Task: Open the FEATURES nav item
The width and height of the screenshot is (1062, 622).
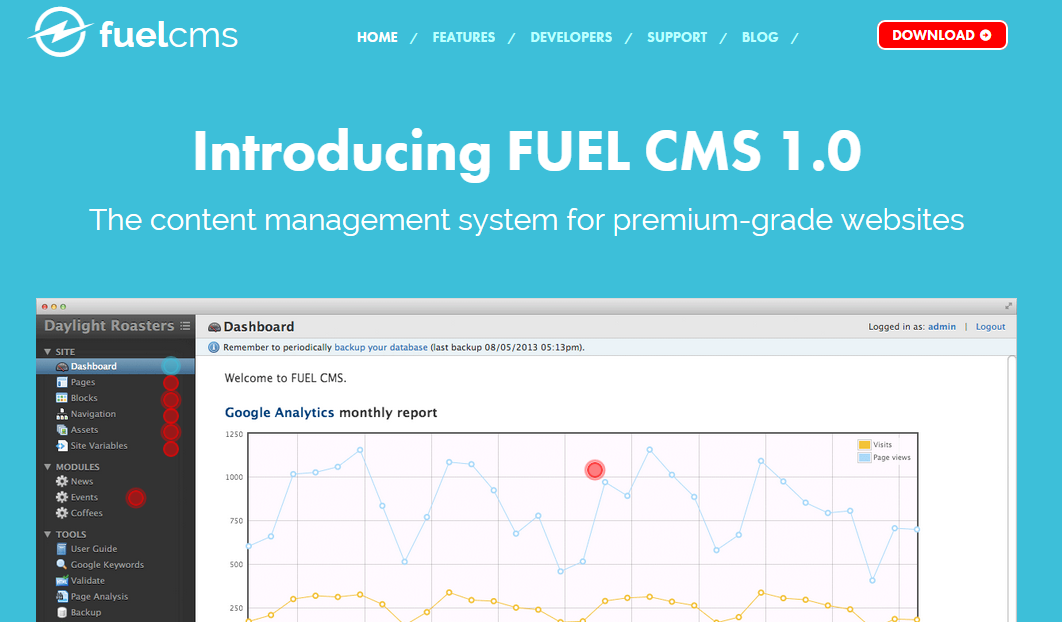Action: tap(464, 37)
